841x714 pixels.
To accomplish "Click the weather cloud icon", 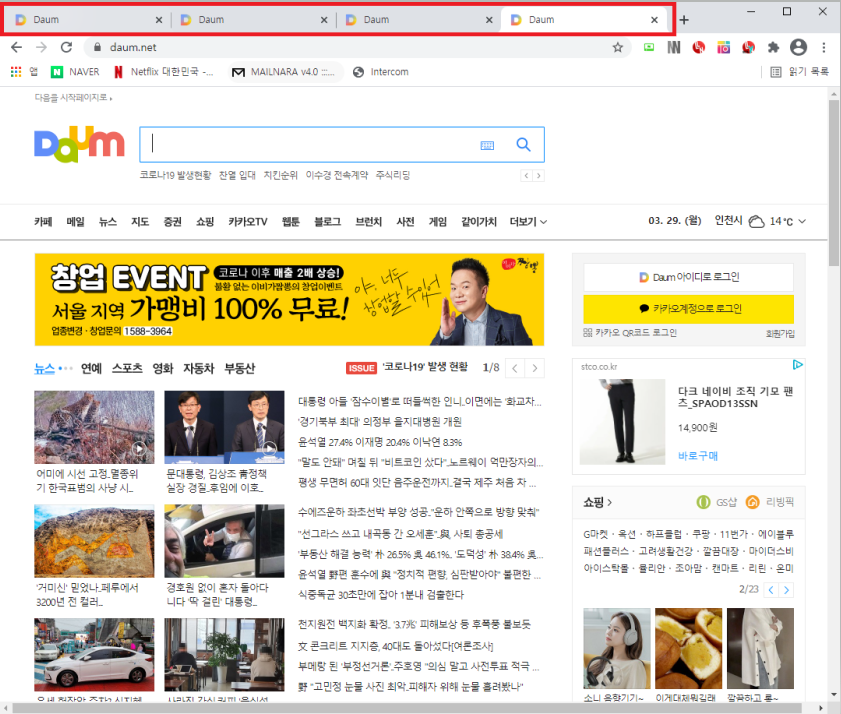I will (x=756, y=221).
